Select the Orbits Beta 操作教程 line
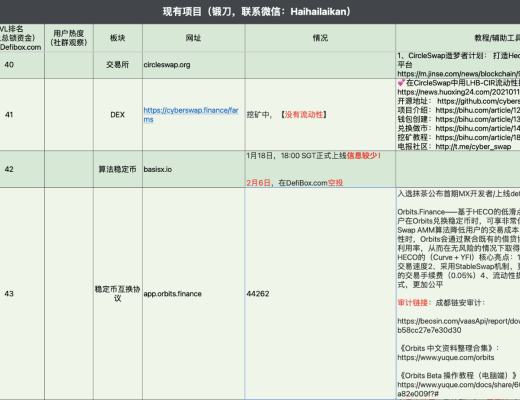 [x=458, y=375]
